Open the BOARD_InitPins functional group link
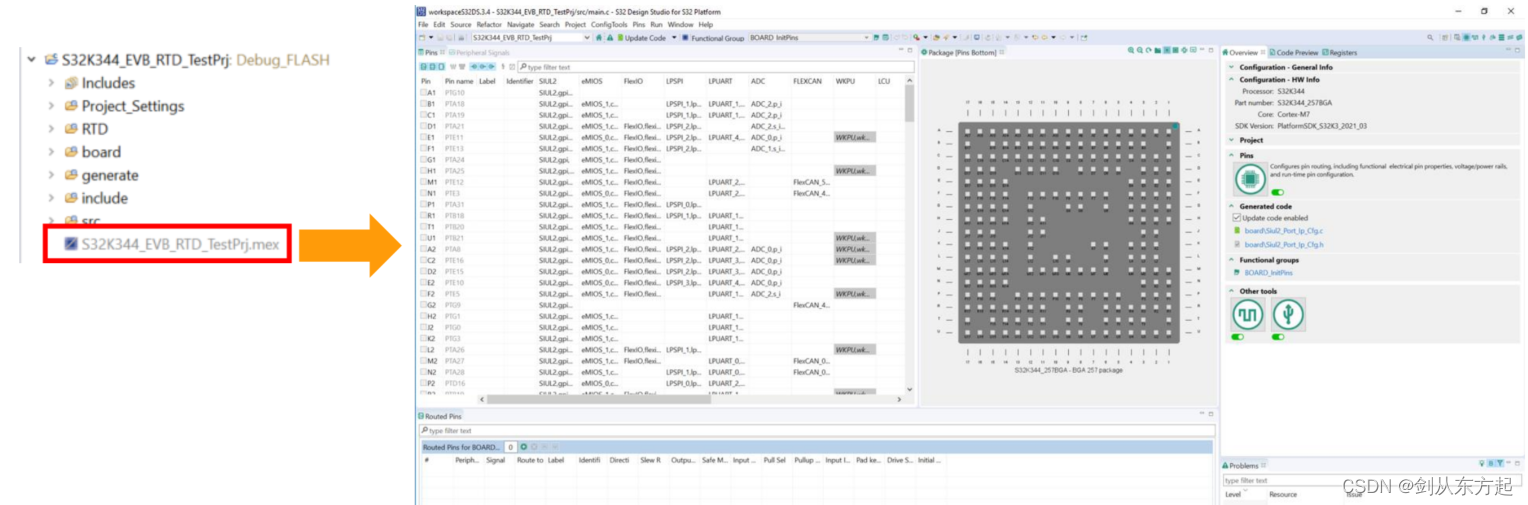1528x505 pixels. [1268, 272]
